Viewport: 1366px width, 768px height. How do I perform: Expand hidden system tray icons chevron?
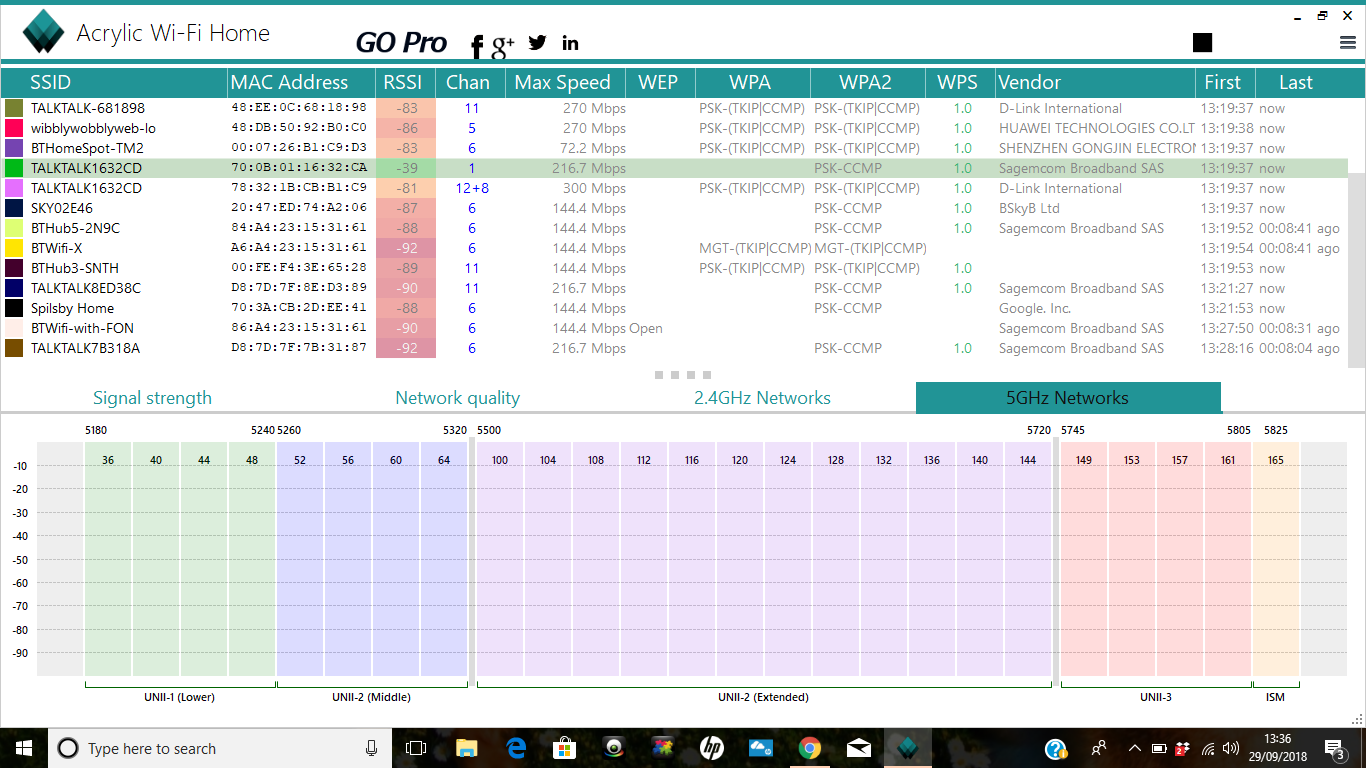(x=1134, y=748)
